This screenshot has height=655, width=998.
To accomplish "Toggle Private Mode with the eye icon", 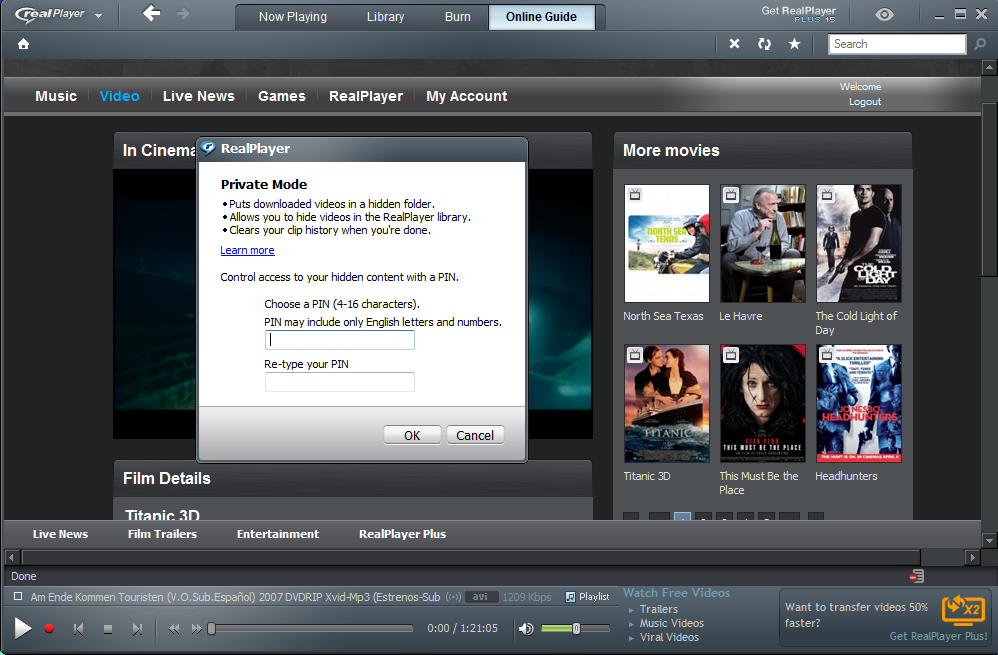I will (884, 15).
